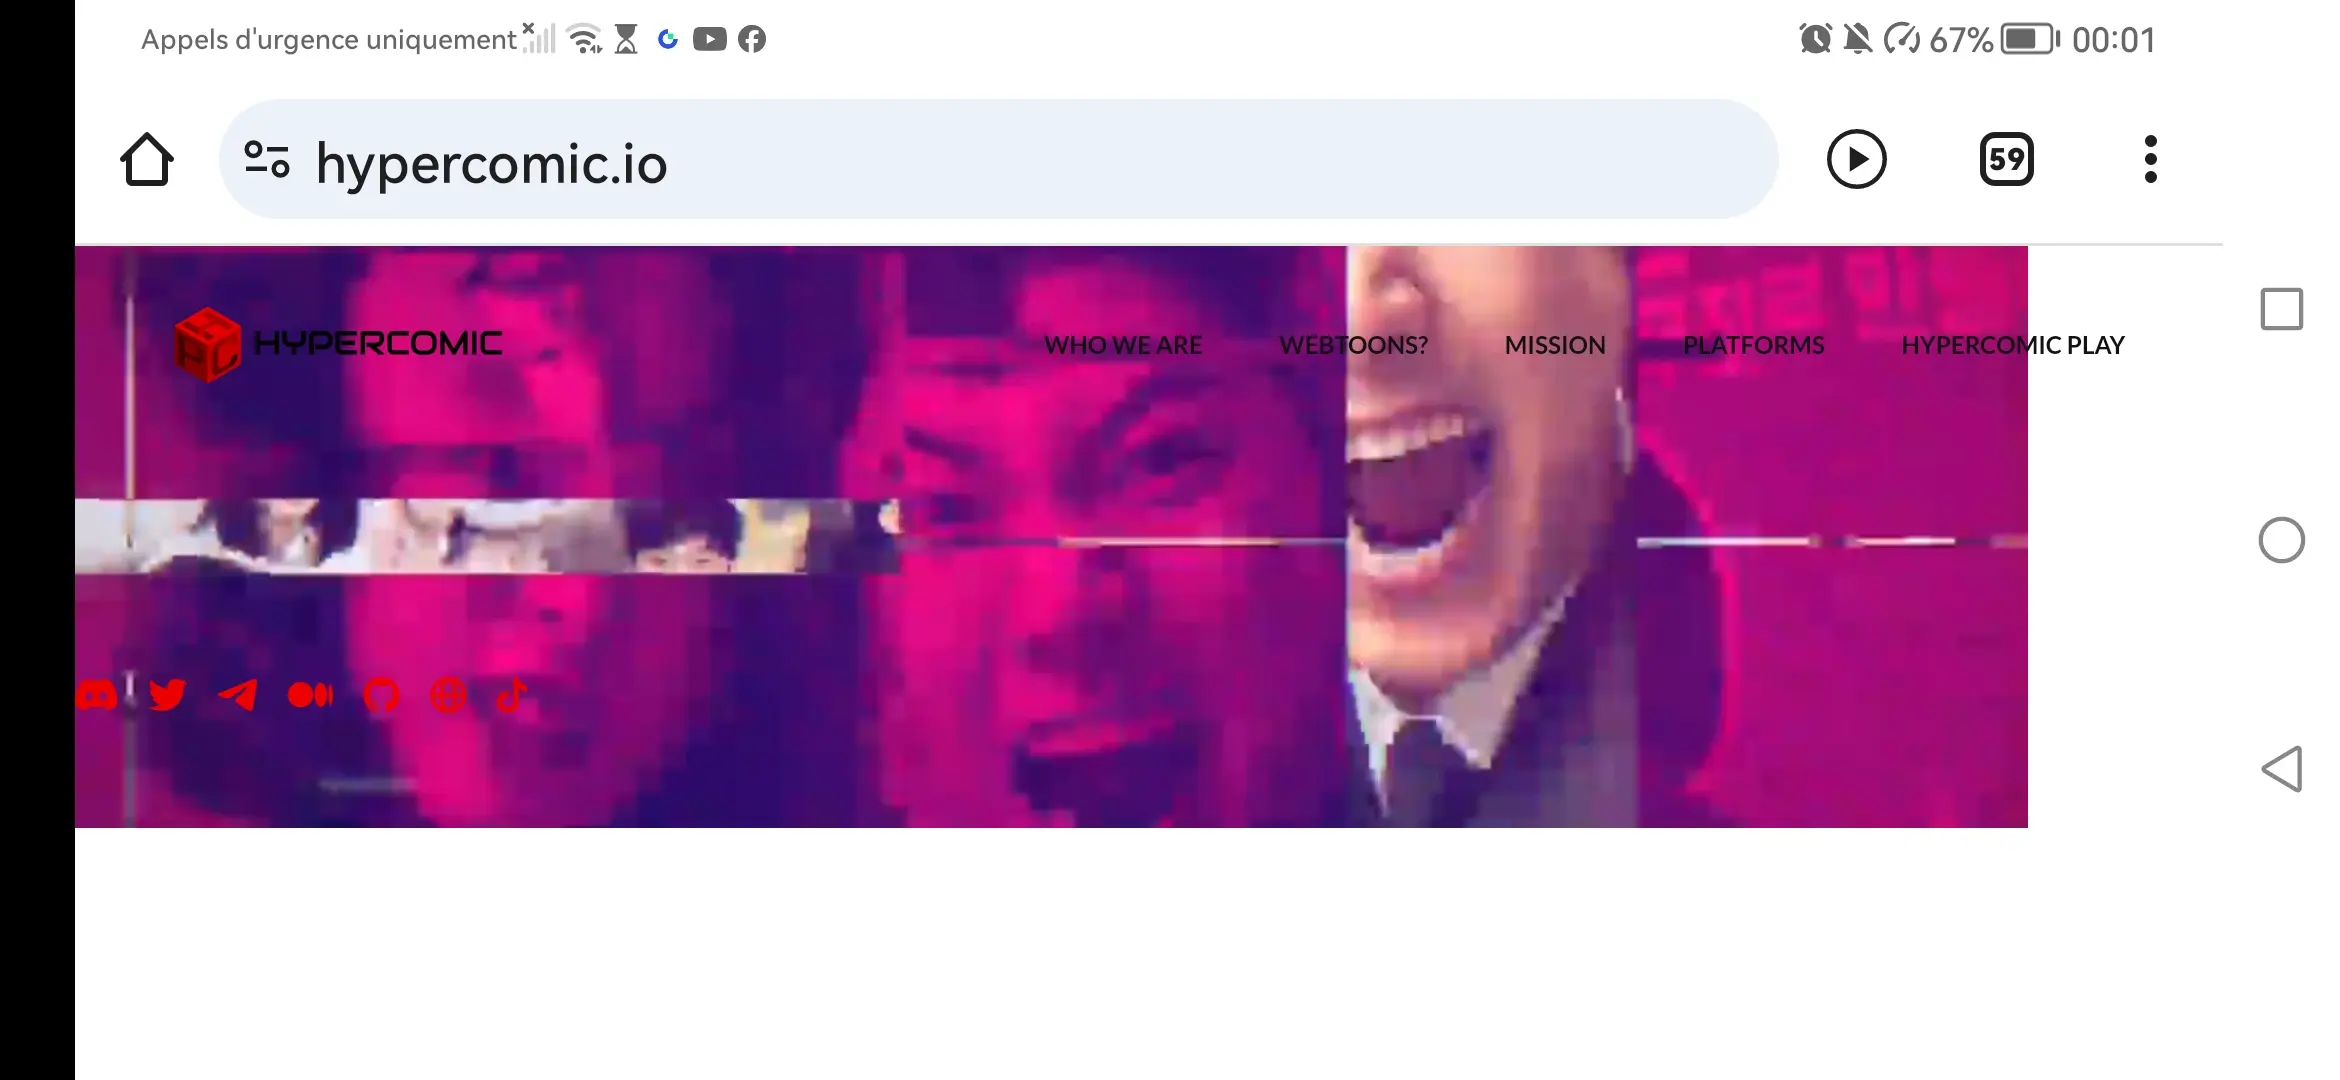Open the Discord social link icon

96,695
